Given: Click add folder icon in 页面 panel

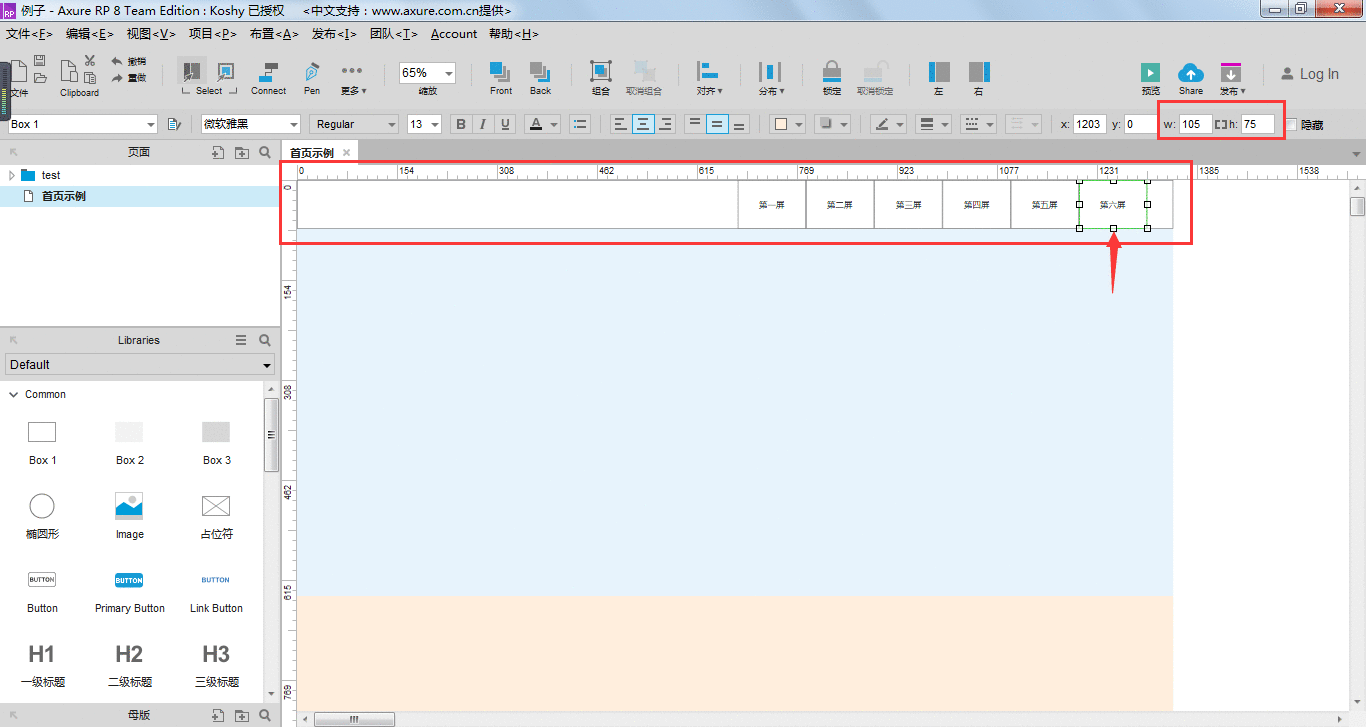Looking at the screenshot, I should coord(241,153).
